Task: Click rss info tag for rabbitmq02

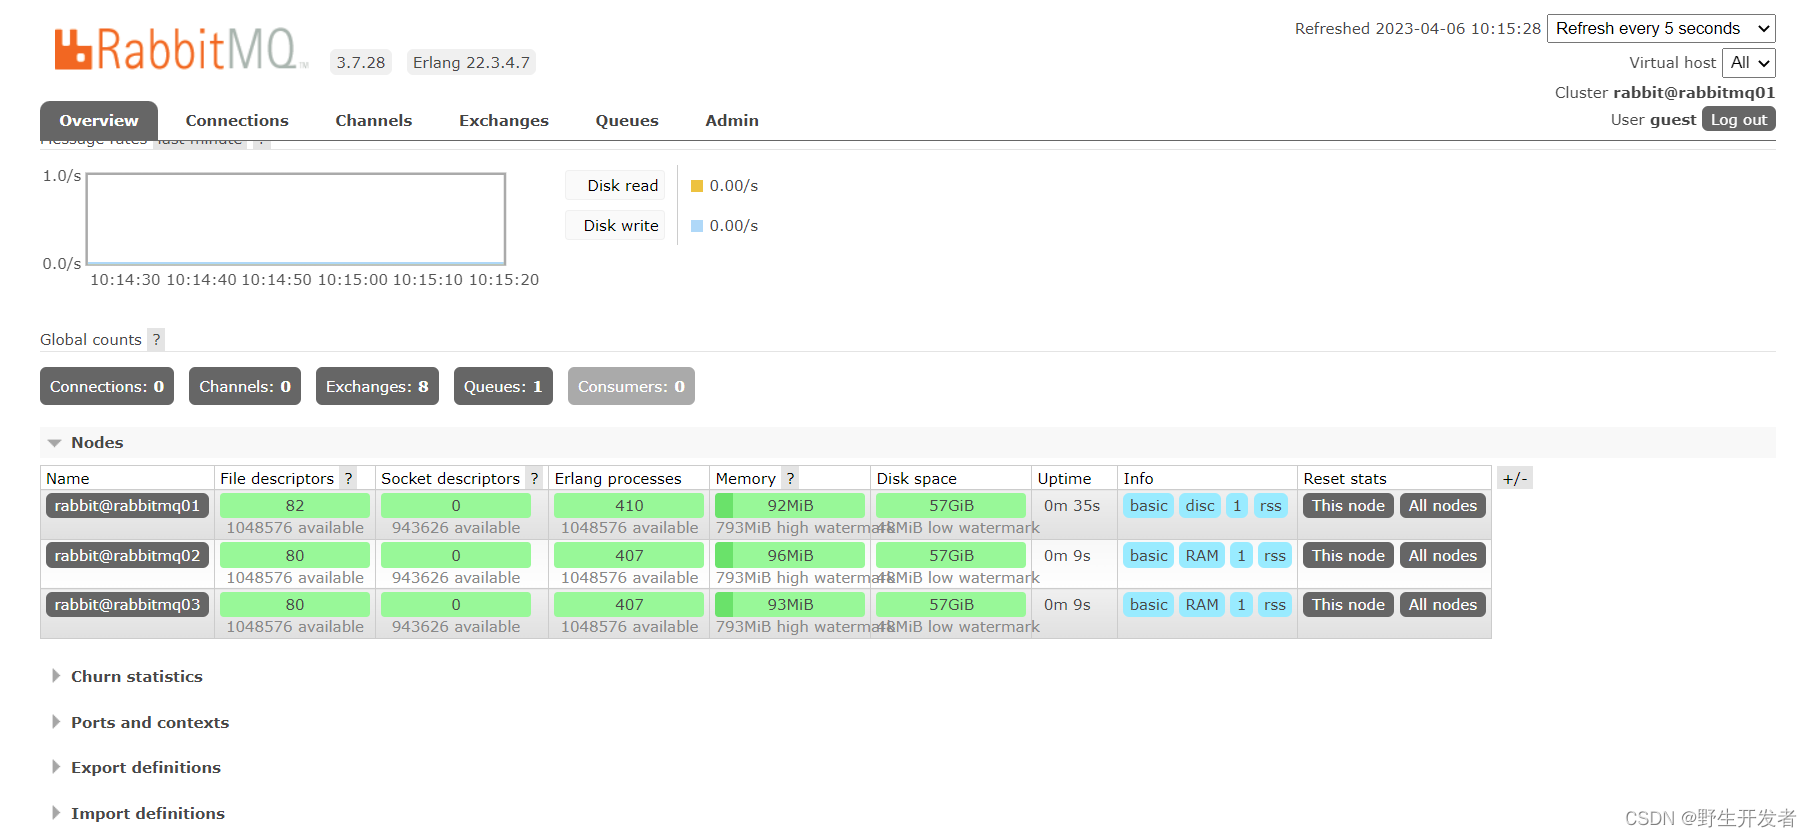Action: [1274, 556]
